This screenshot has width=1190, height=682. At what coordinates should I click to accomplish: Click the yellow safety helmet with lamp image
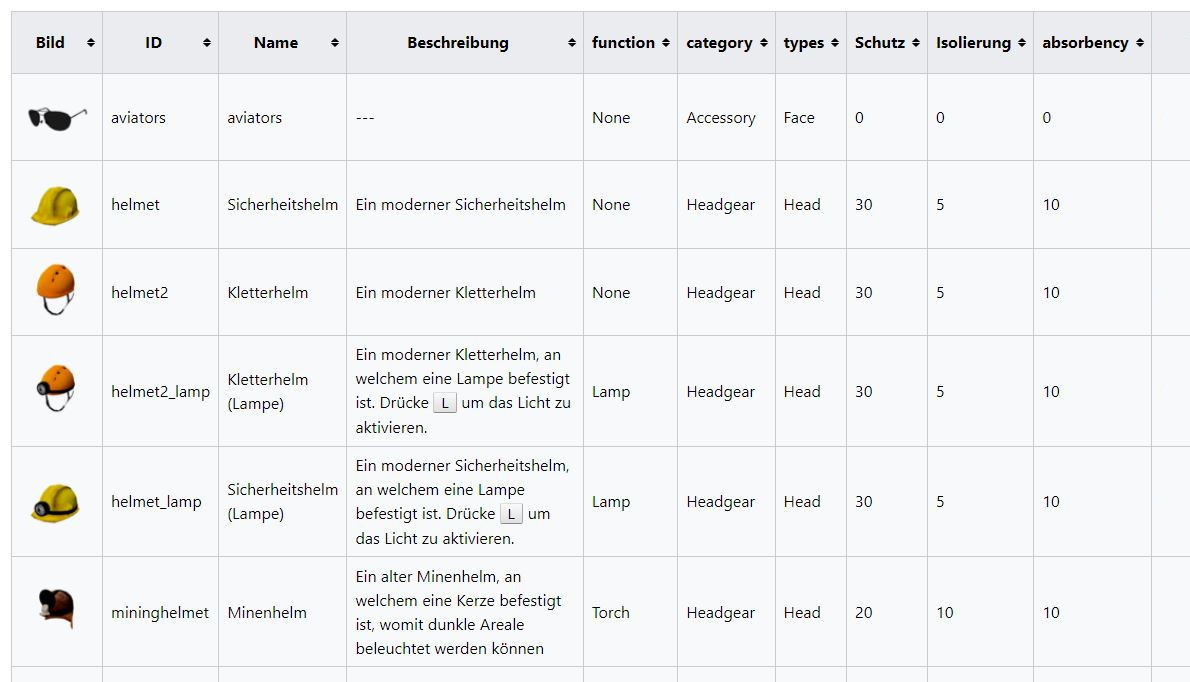click(55, 501)
